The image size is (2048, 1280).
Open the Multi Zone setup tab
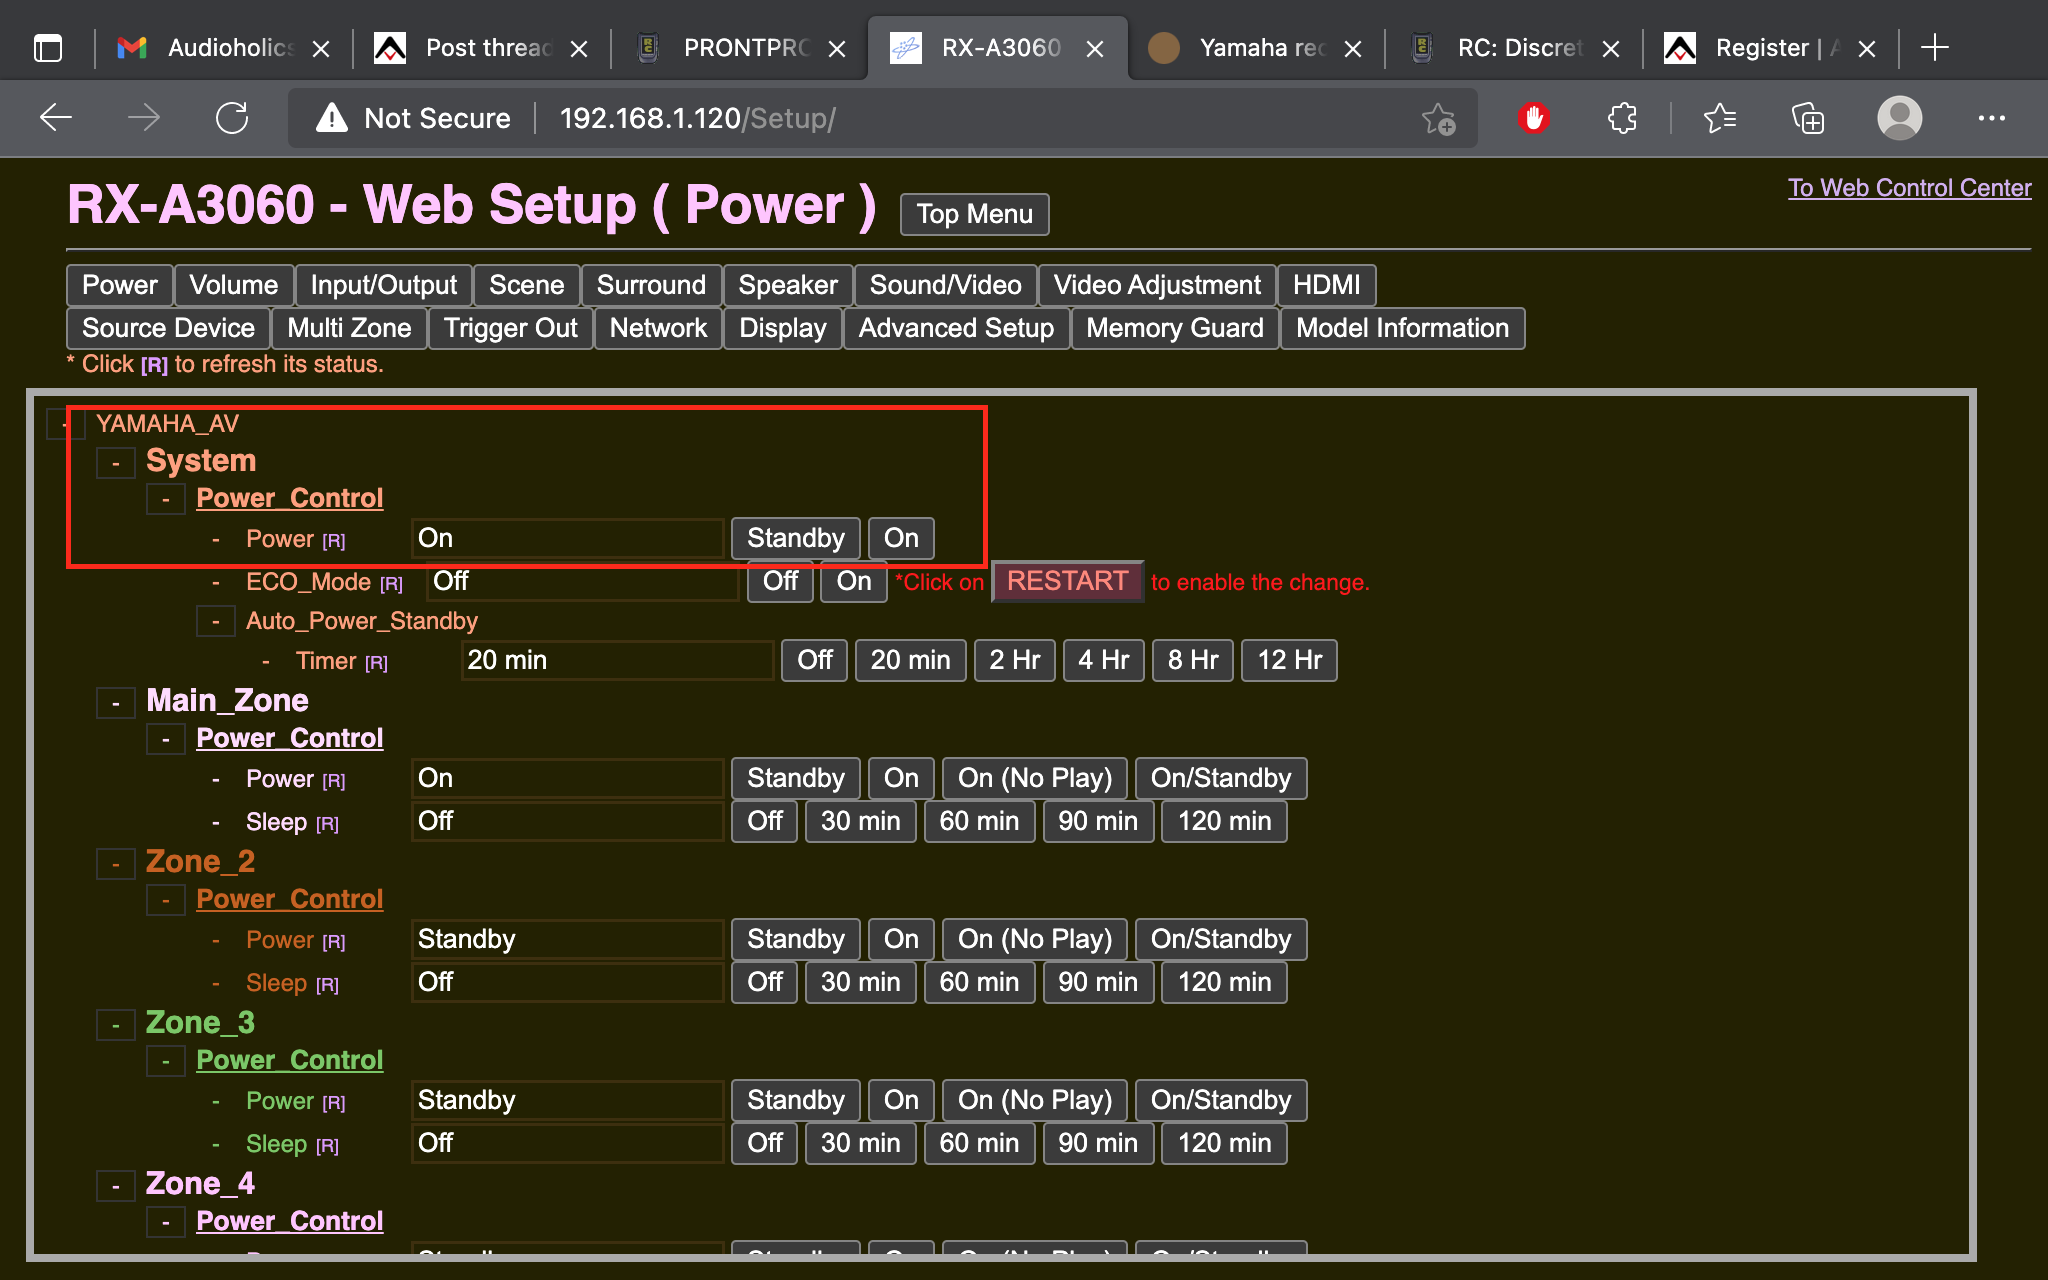coord(350,328)
